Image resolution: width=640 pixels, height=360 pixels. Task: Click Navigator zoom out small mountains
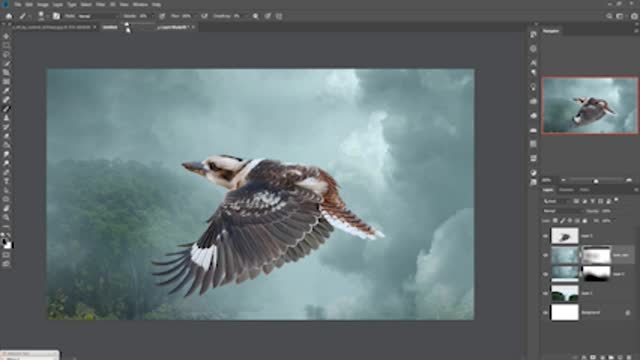tap(563, 180)
